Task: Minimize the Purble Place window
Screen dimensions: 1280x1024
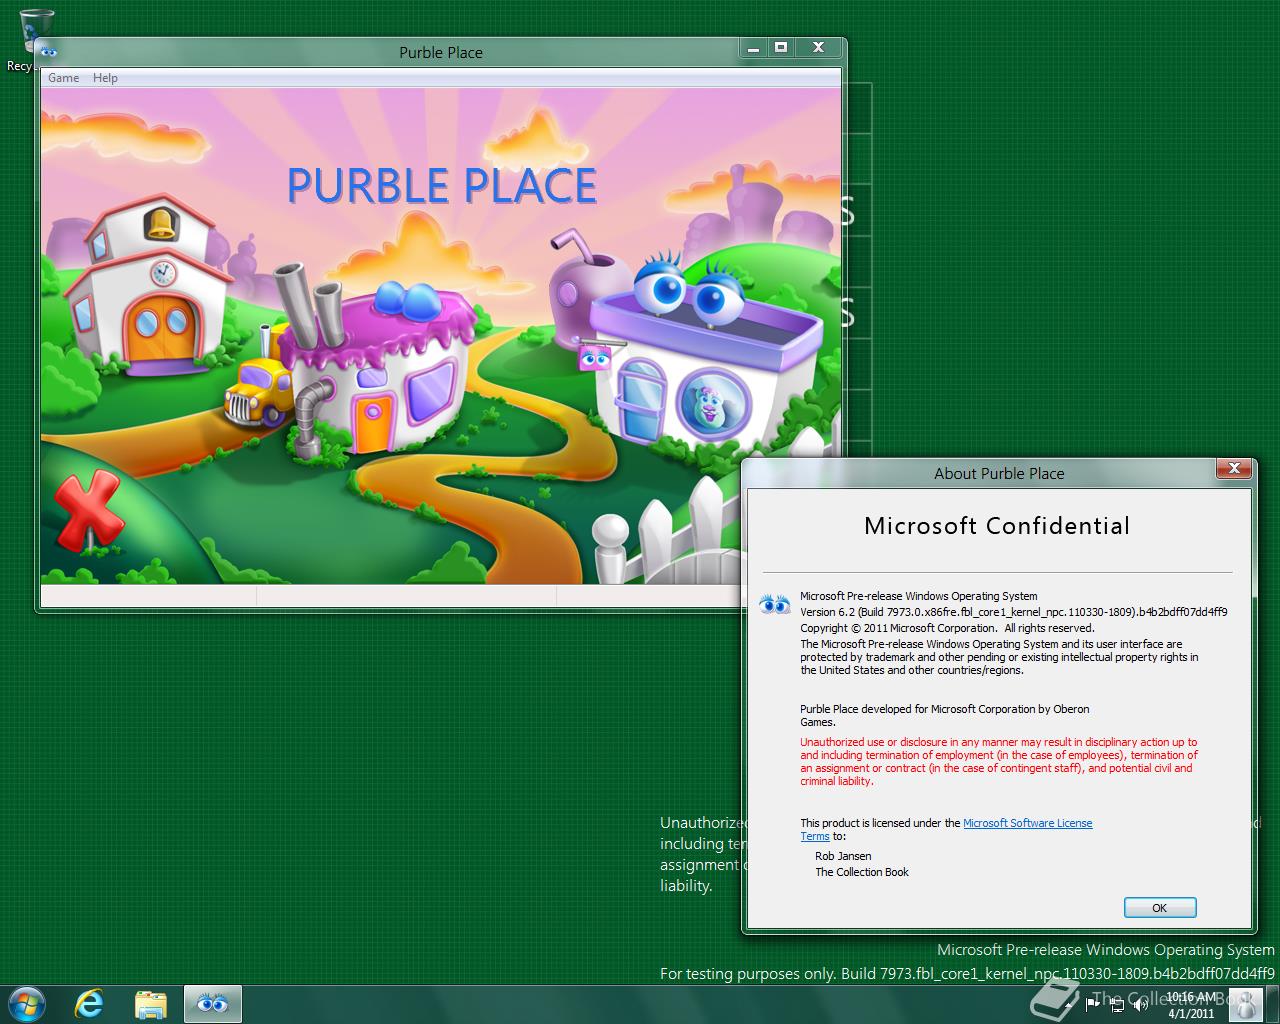Action: point(754,47)
